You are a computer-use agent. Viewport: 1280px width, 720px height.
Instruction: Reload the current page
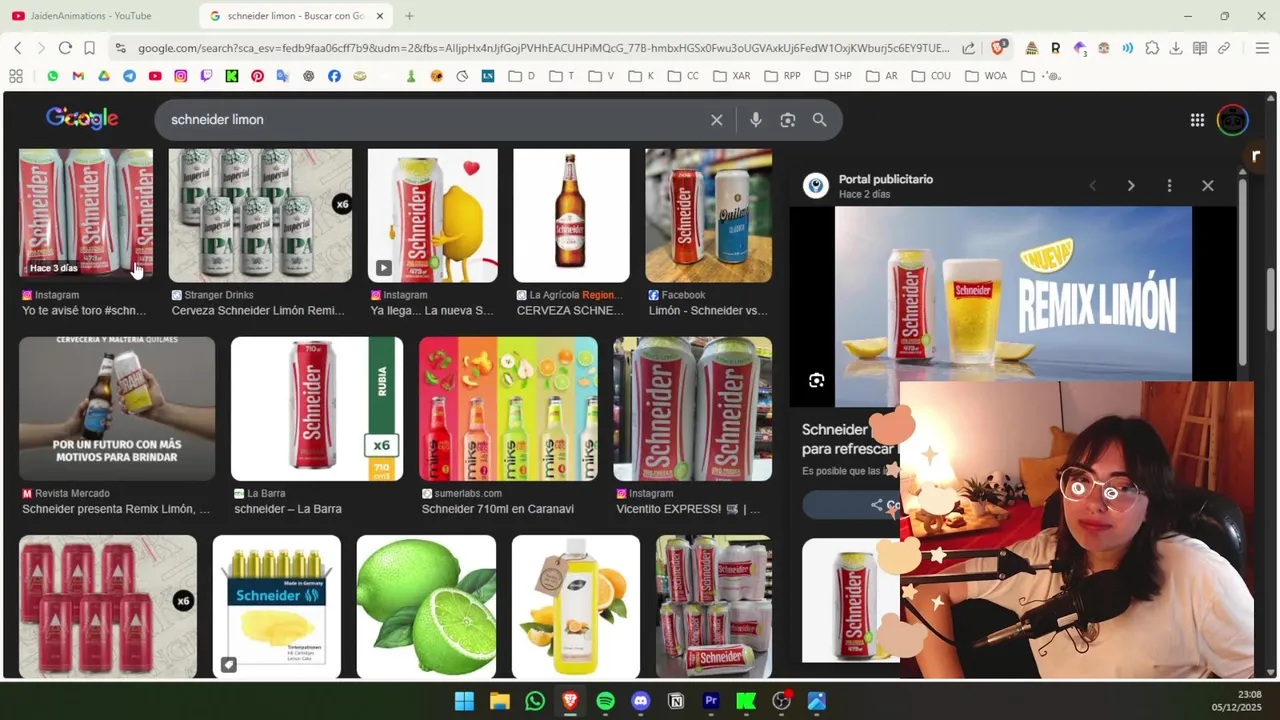[65, 48]
